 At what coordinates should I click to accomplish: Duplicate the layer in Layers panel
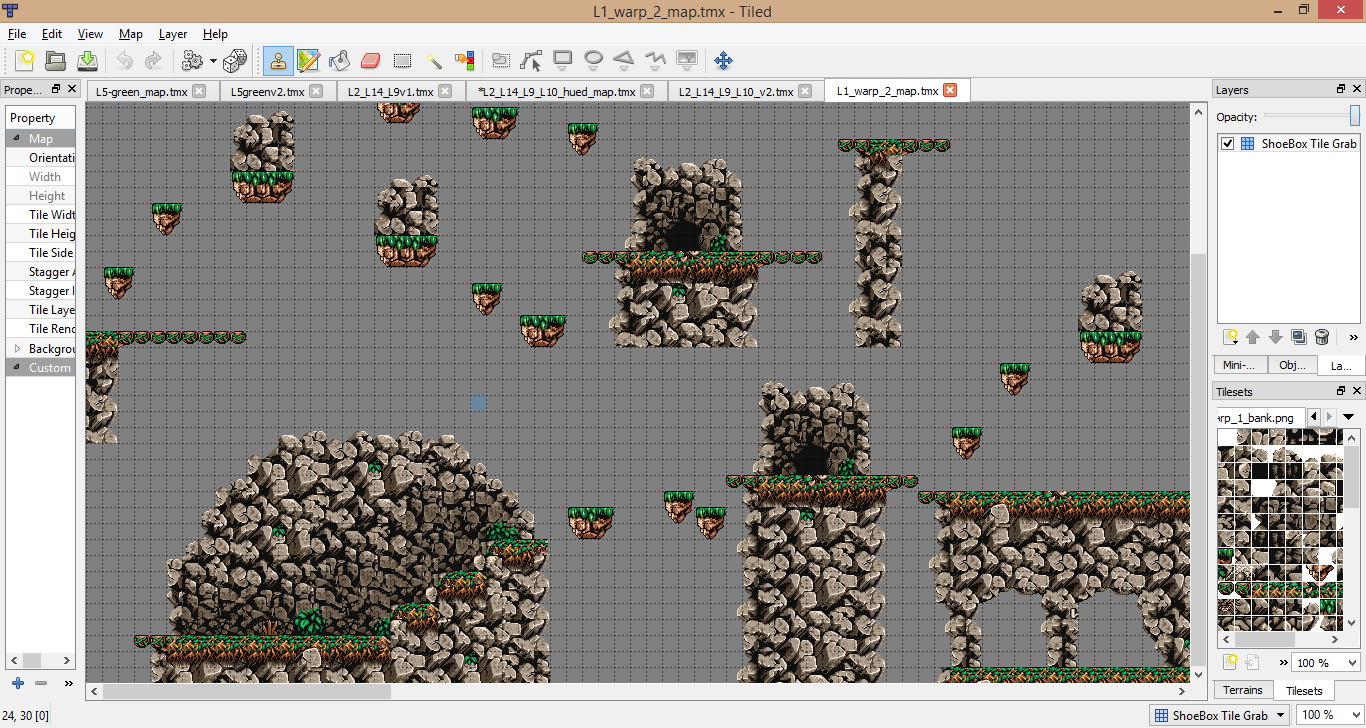[x=1298, y=337]
